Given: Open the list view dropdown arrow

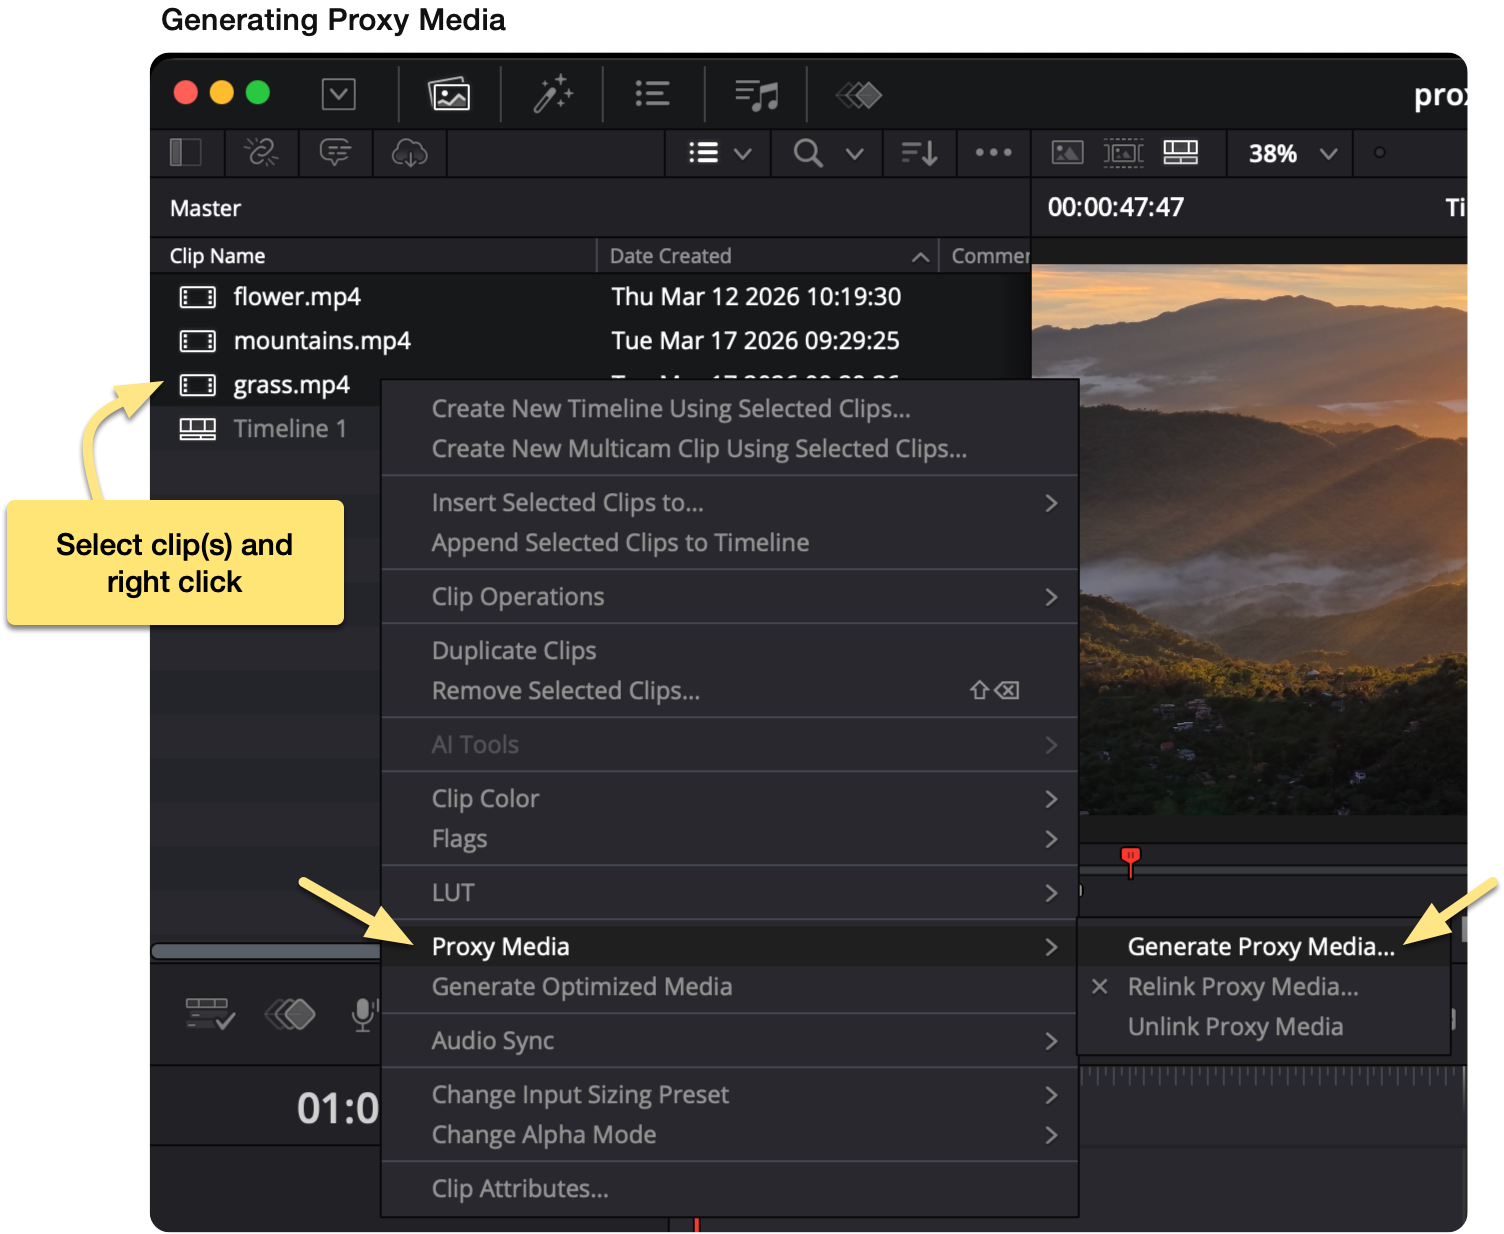Looking at the screenshot, I should coord(743,153).
